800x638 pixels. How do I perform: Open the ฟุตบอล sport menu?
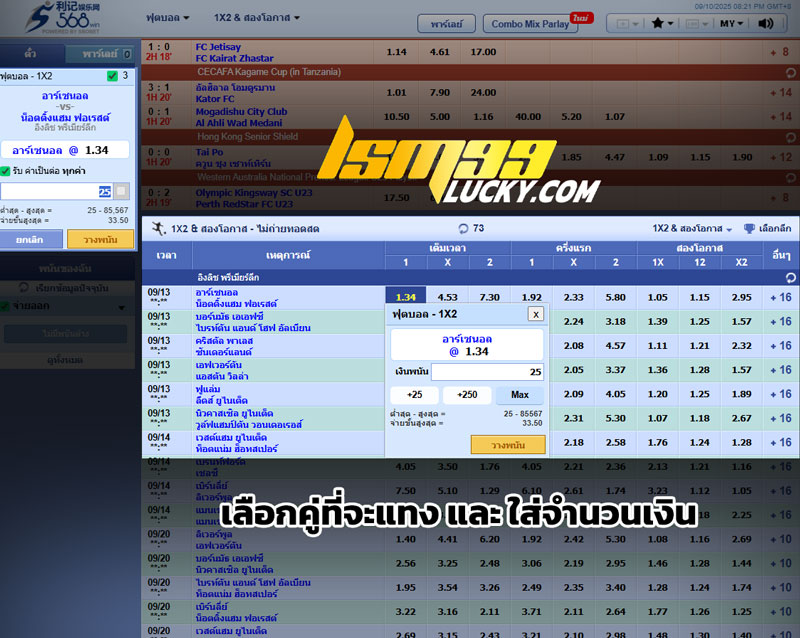click(168, 17)
